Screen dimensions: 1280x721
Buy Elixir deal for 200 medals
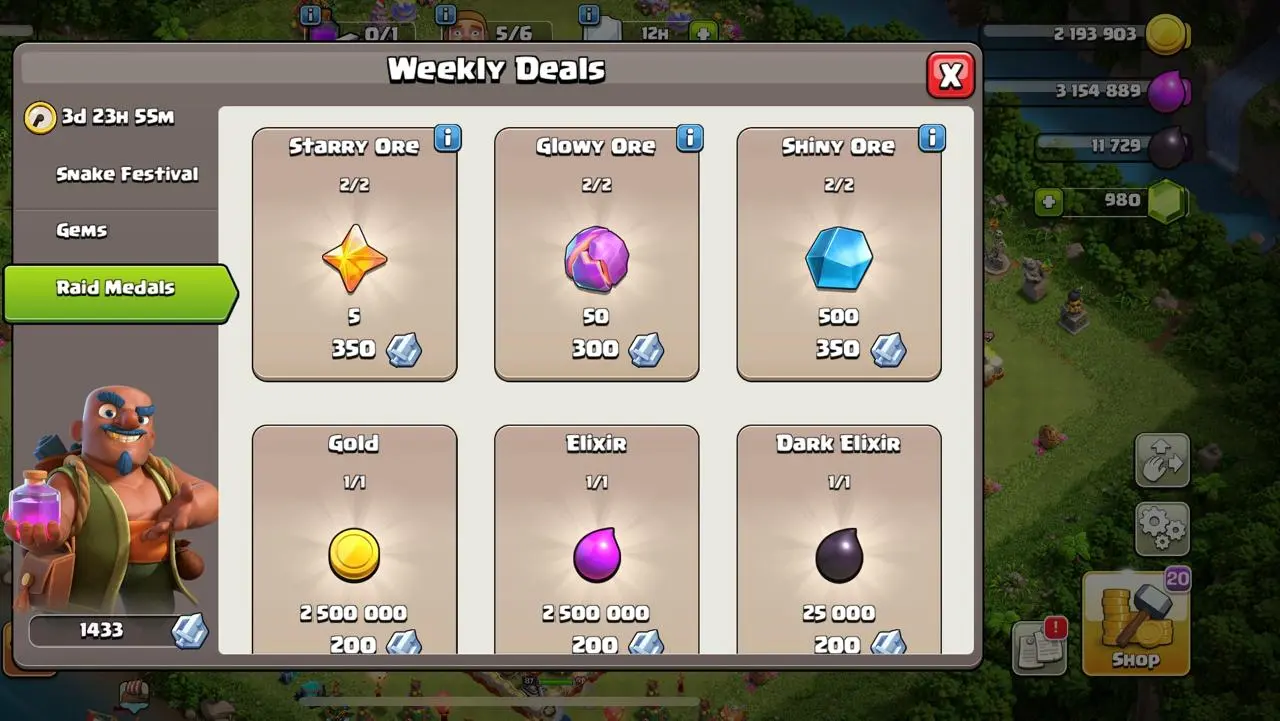point(596,540)
